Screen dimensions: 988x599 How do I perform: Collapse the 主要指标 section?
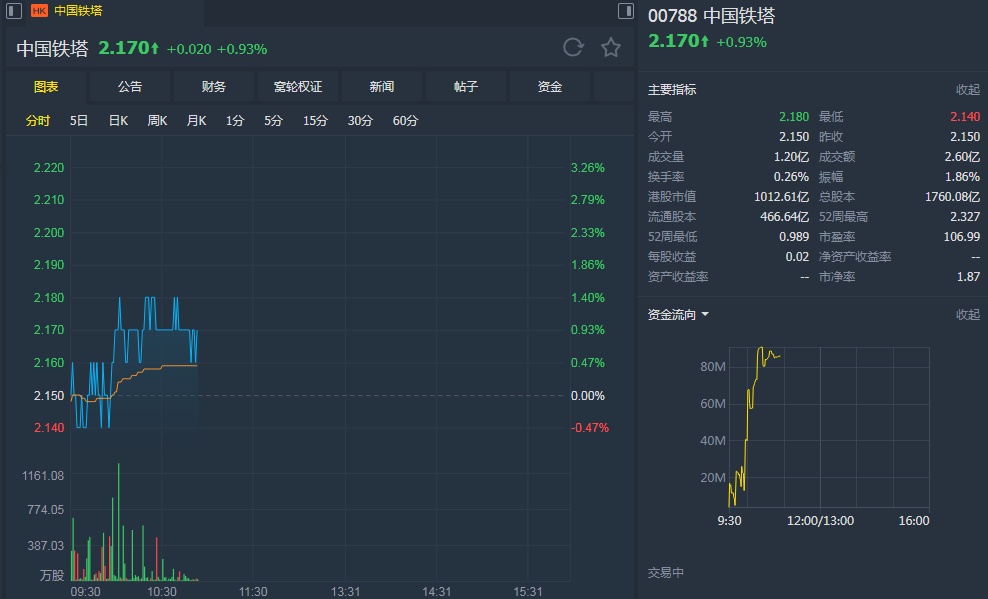click(x=967, y=90)
